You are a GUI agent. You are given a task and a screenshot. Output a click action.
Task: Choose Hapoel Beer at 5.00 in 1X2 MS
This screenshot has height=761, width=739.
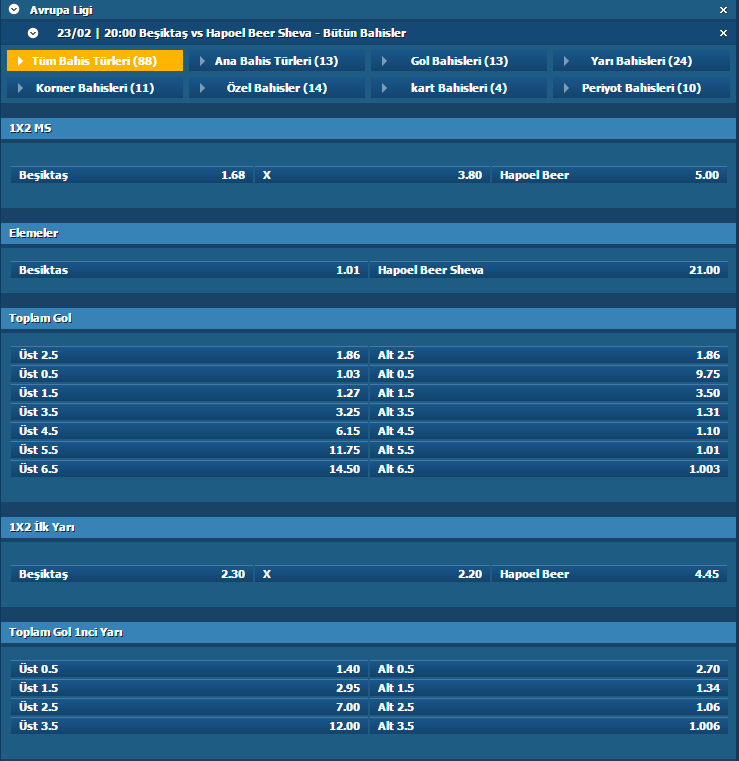609,175
